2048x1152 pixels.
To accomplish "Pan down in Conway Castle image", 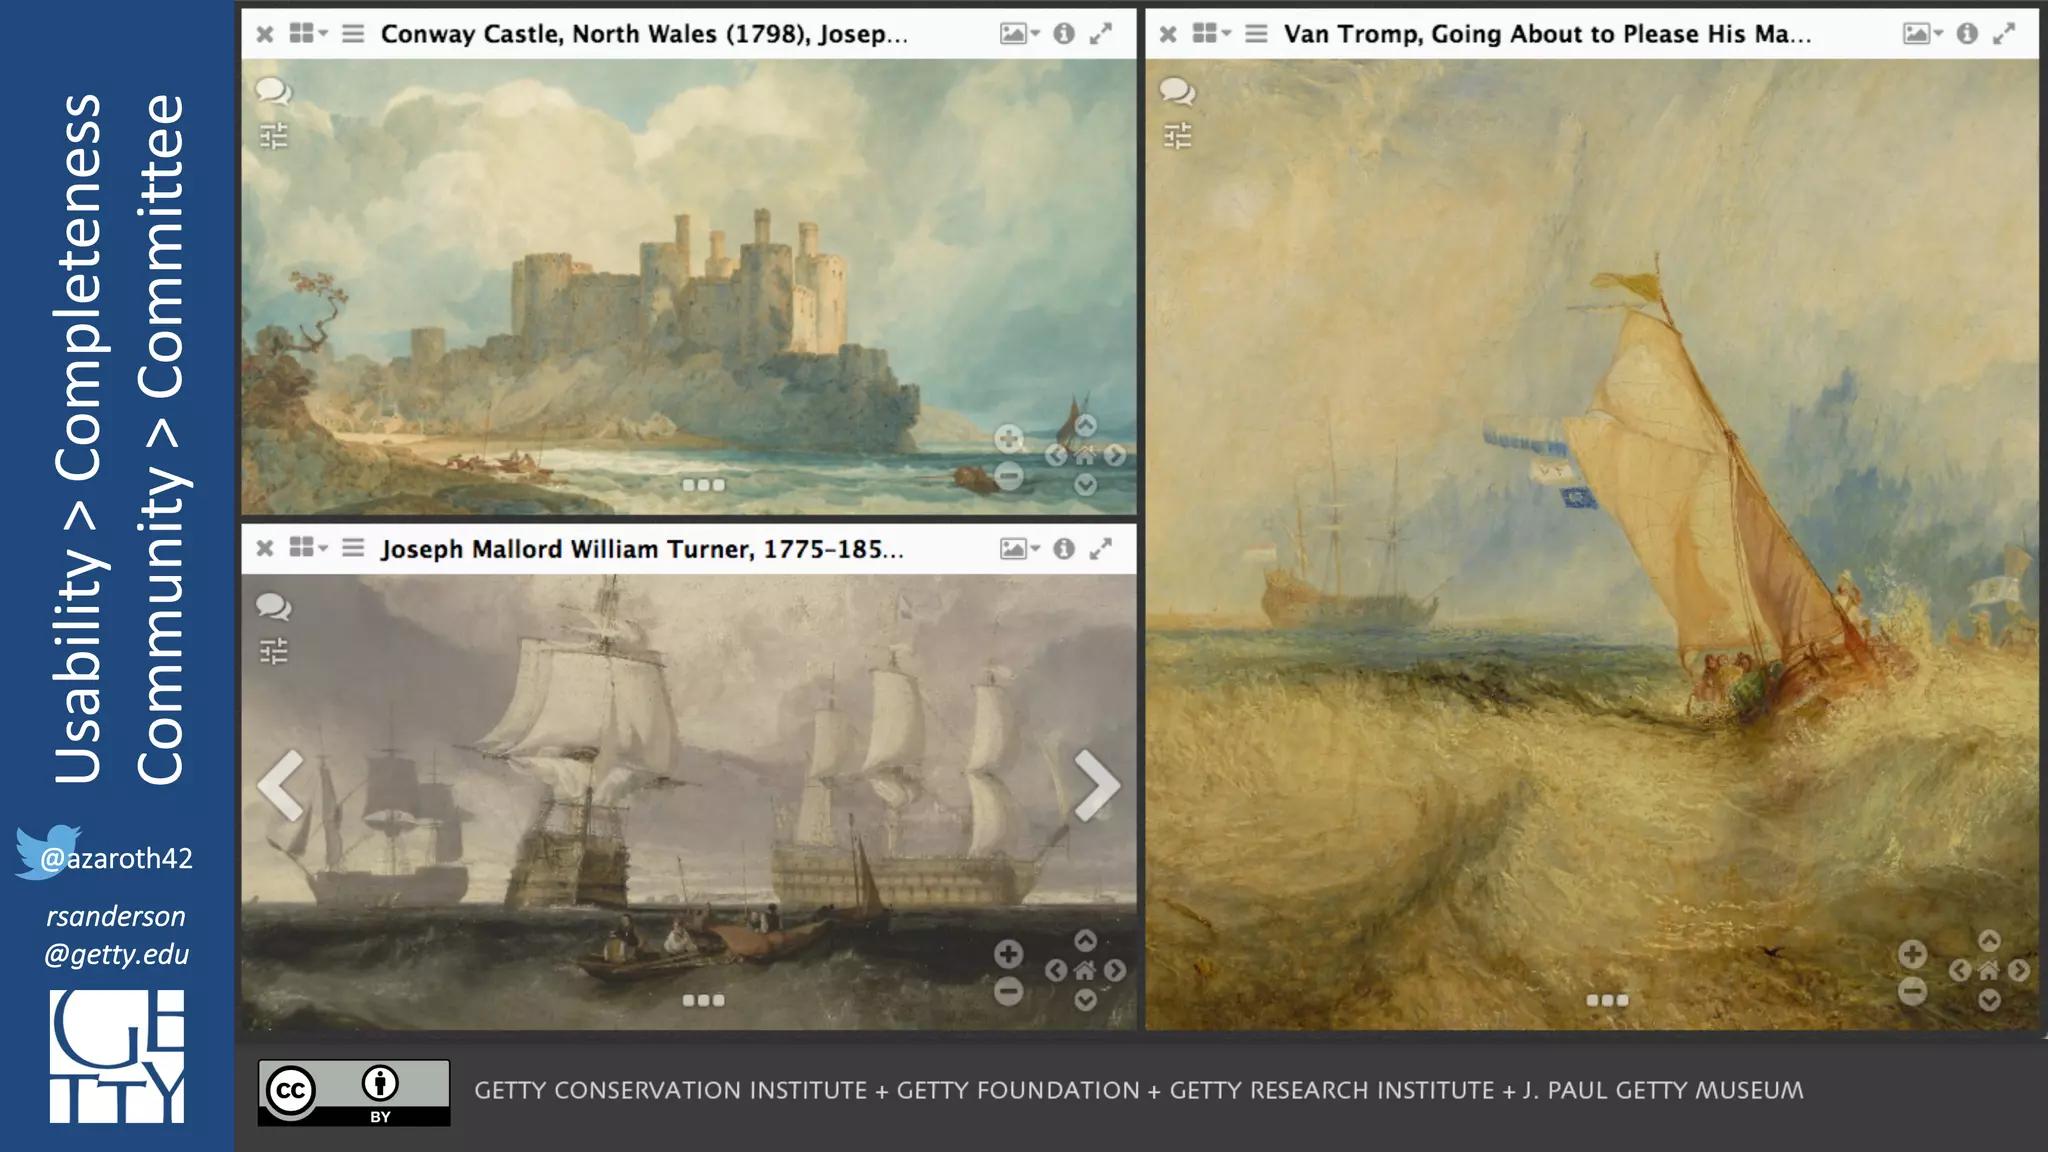I will (1086, 485).
